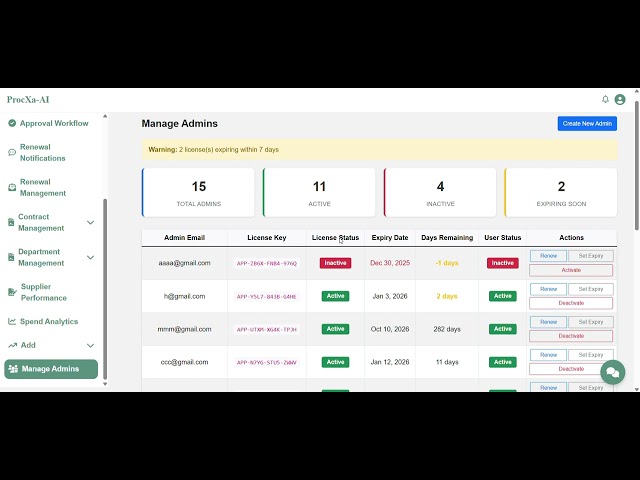Image resolution: width=640 pixels, height=480 pixels.
Task: Open the user profile avatar icon
Action: point(620,100)
